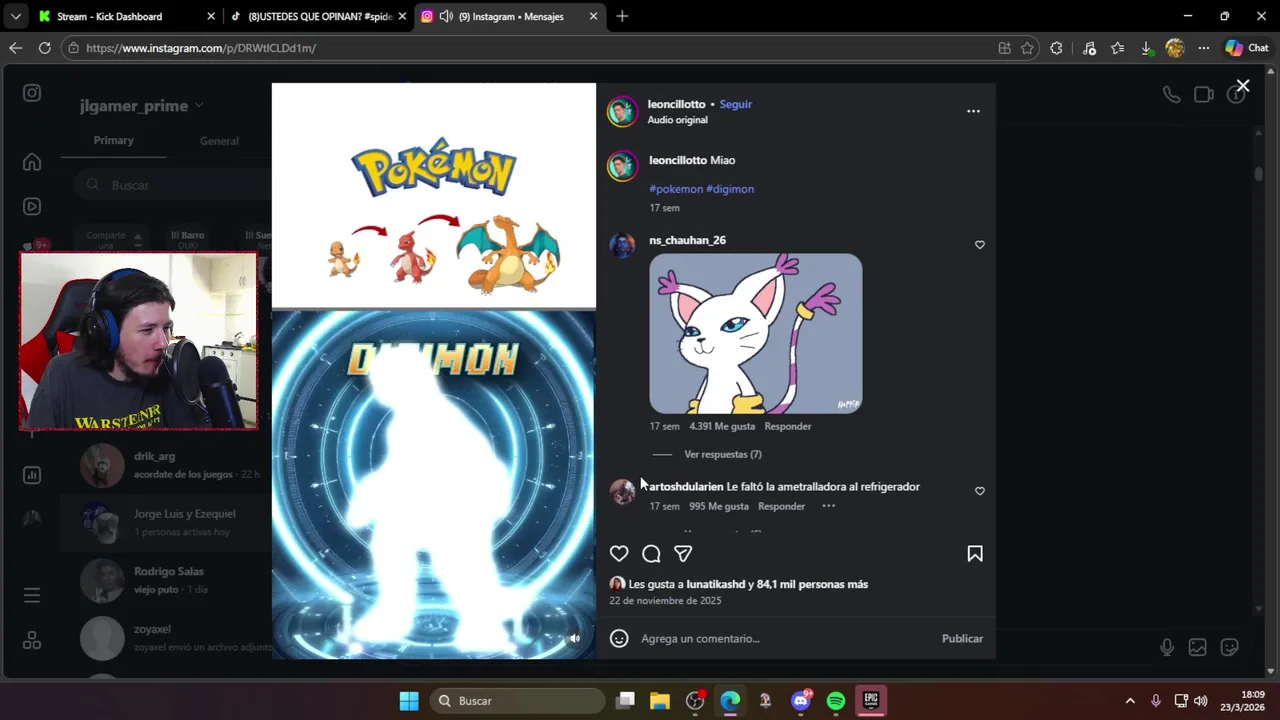Reload the Instagram page
Viewport: 1280px width, 720px height.
(x=44, y=48)
